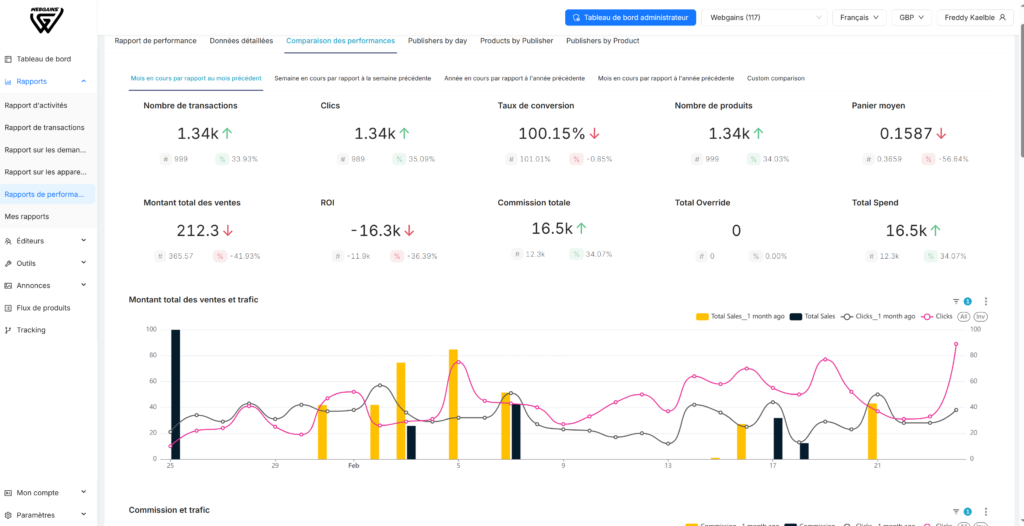The height and width of the screenshot is (526, 1024).
Task: Expand the Éditeurs sidebar section
Action: pyautogui.click(x=48, y=241)
